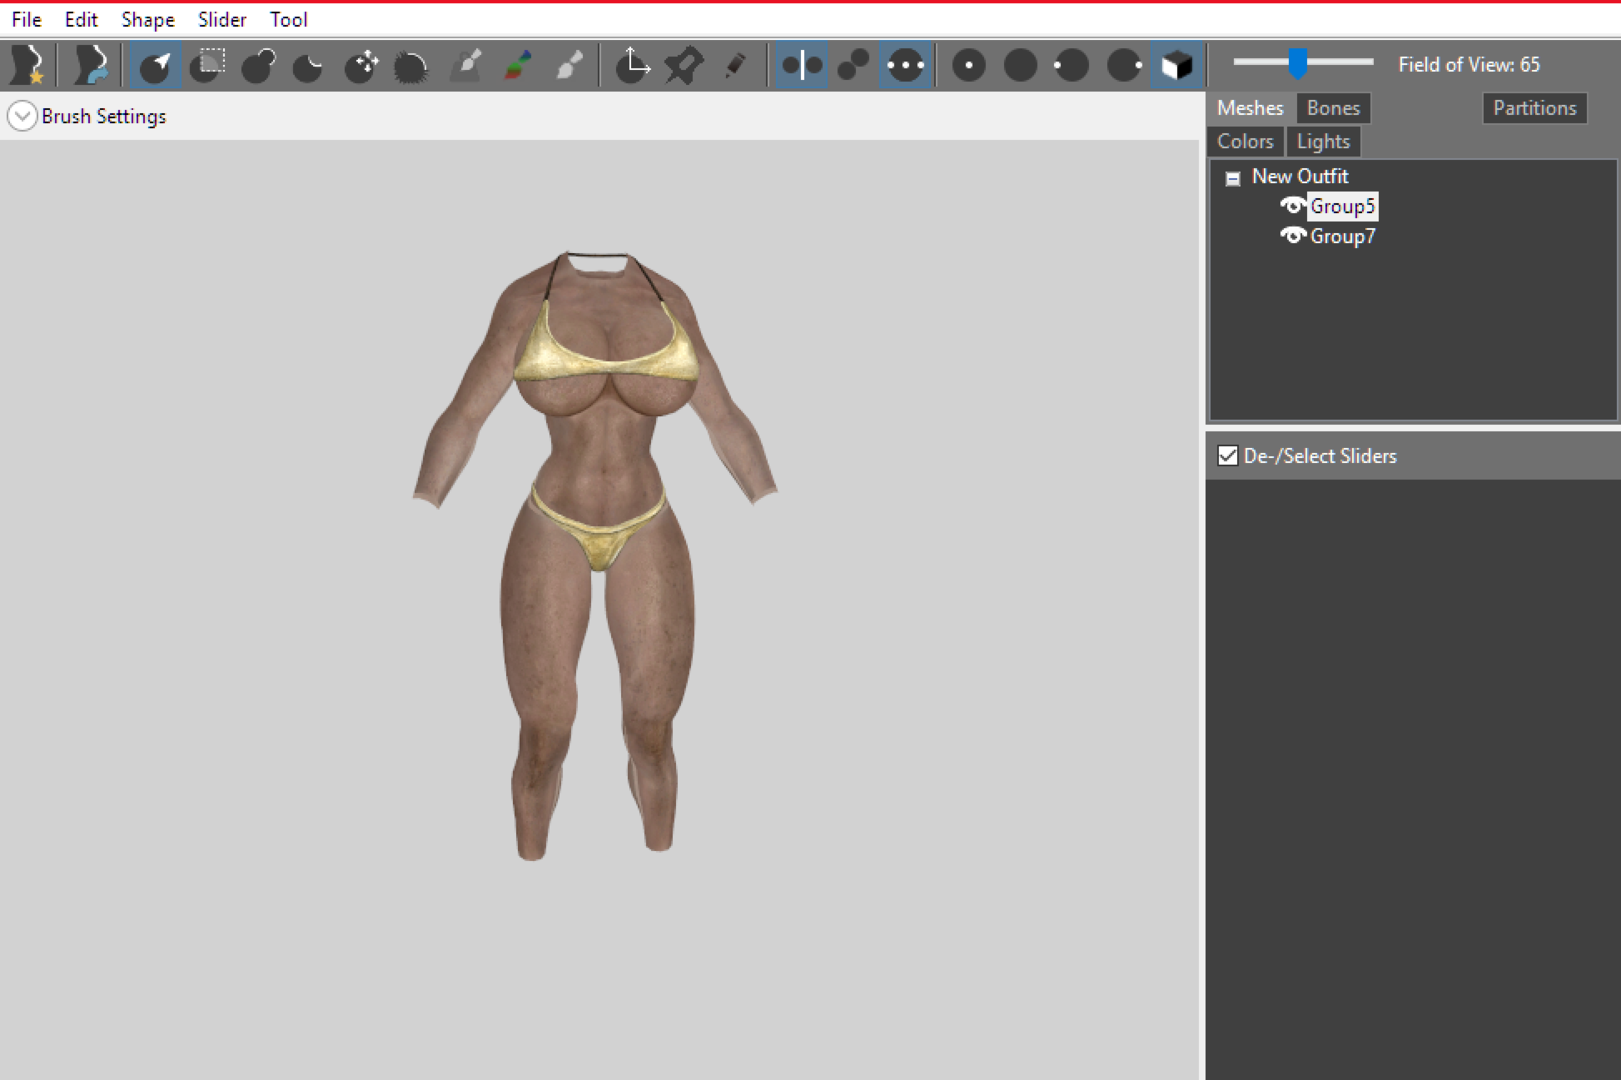The width and height of the screenshot is (1621, 1080).
Task: Expand the Brush Settings panel
Action: 22,116
